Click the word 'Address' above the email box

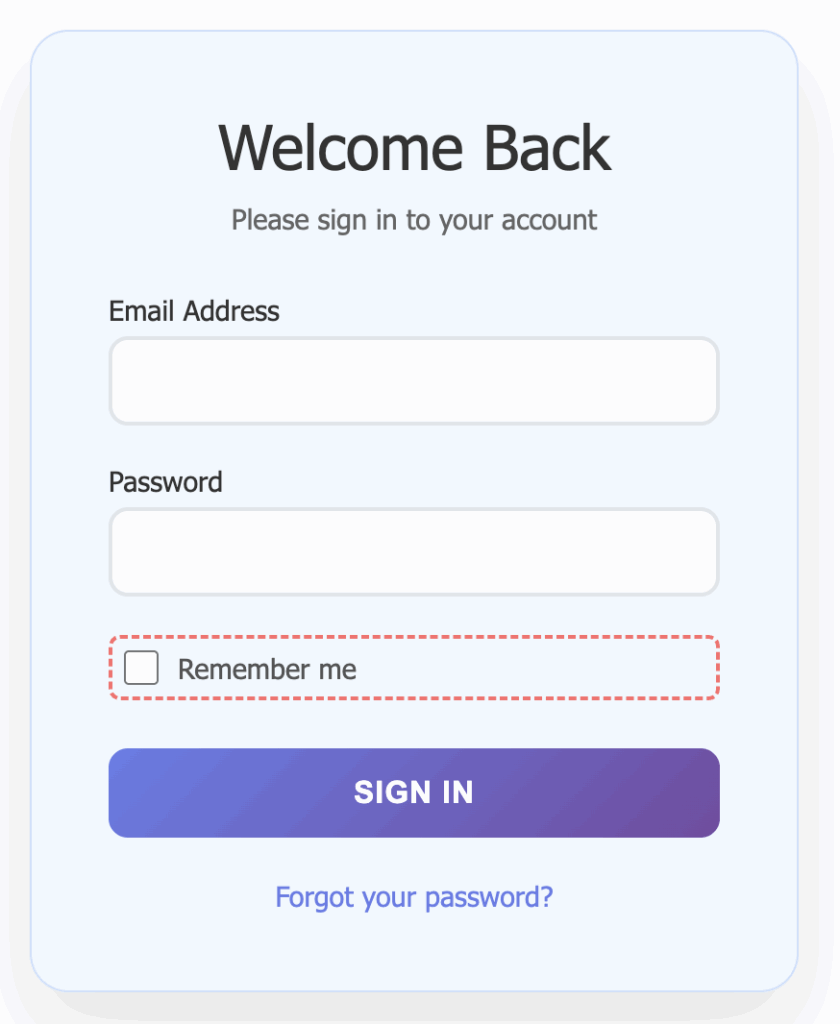(x=232, y=311)
